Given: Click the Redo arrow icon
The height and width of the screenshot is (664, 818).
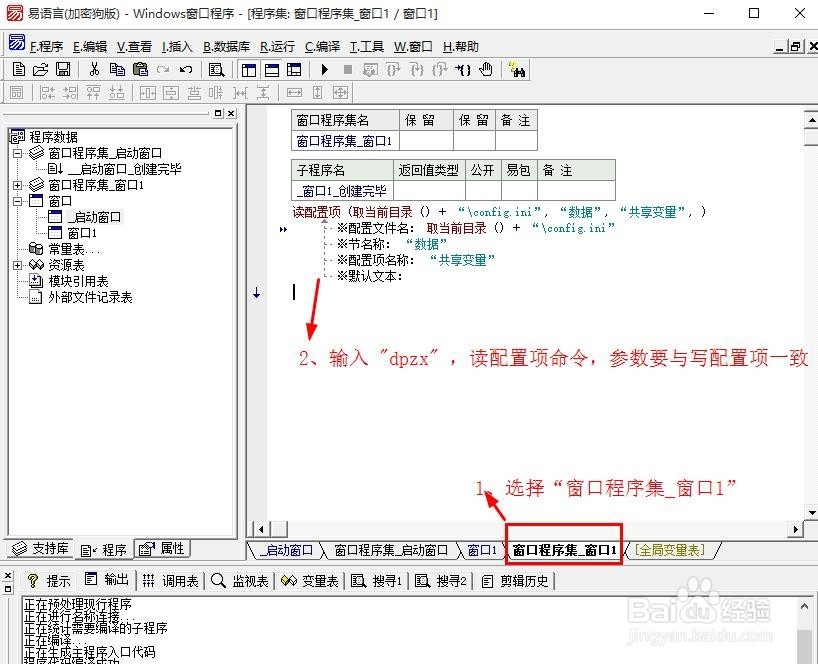Looking at the screenshot, I should tap(163, 69).
